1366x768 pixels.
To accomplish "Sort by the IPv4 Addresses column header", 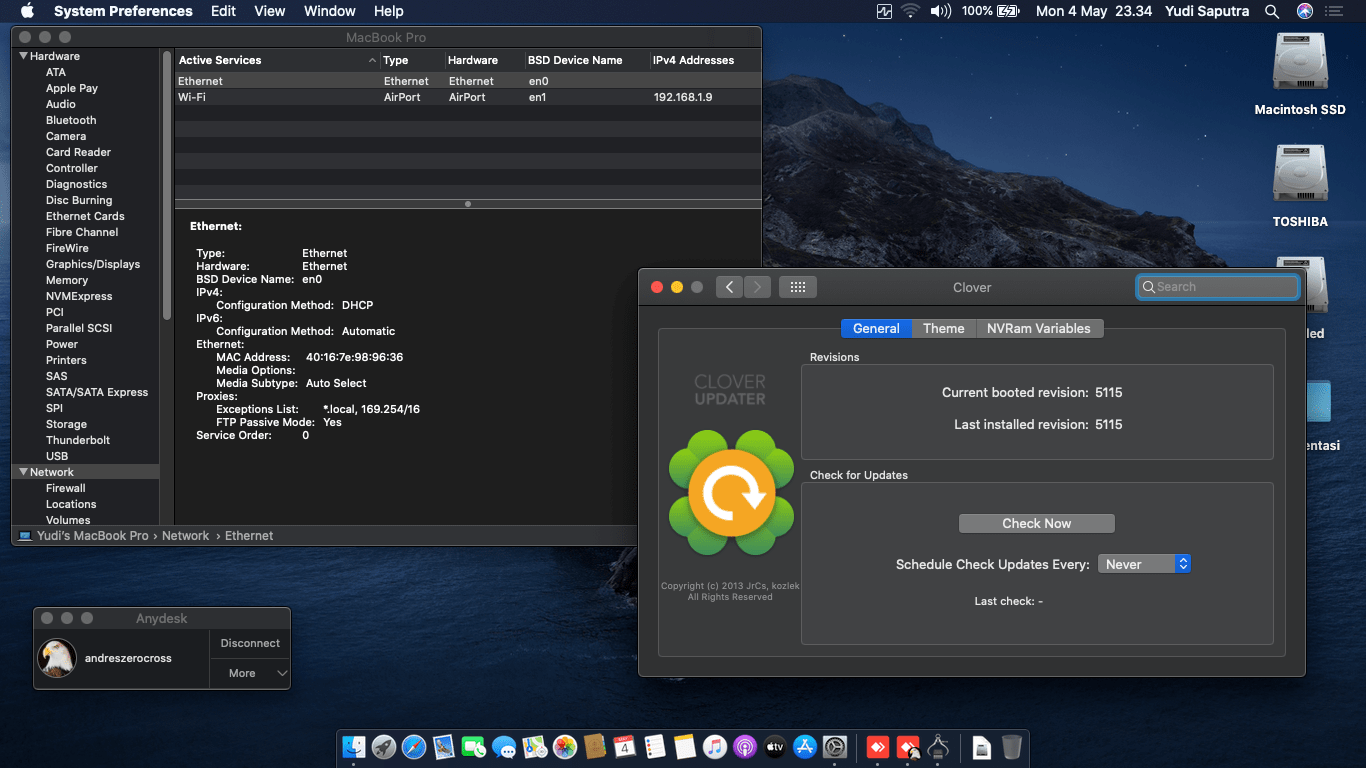I will 705,60.
